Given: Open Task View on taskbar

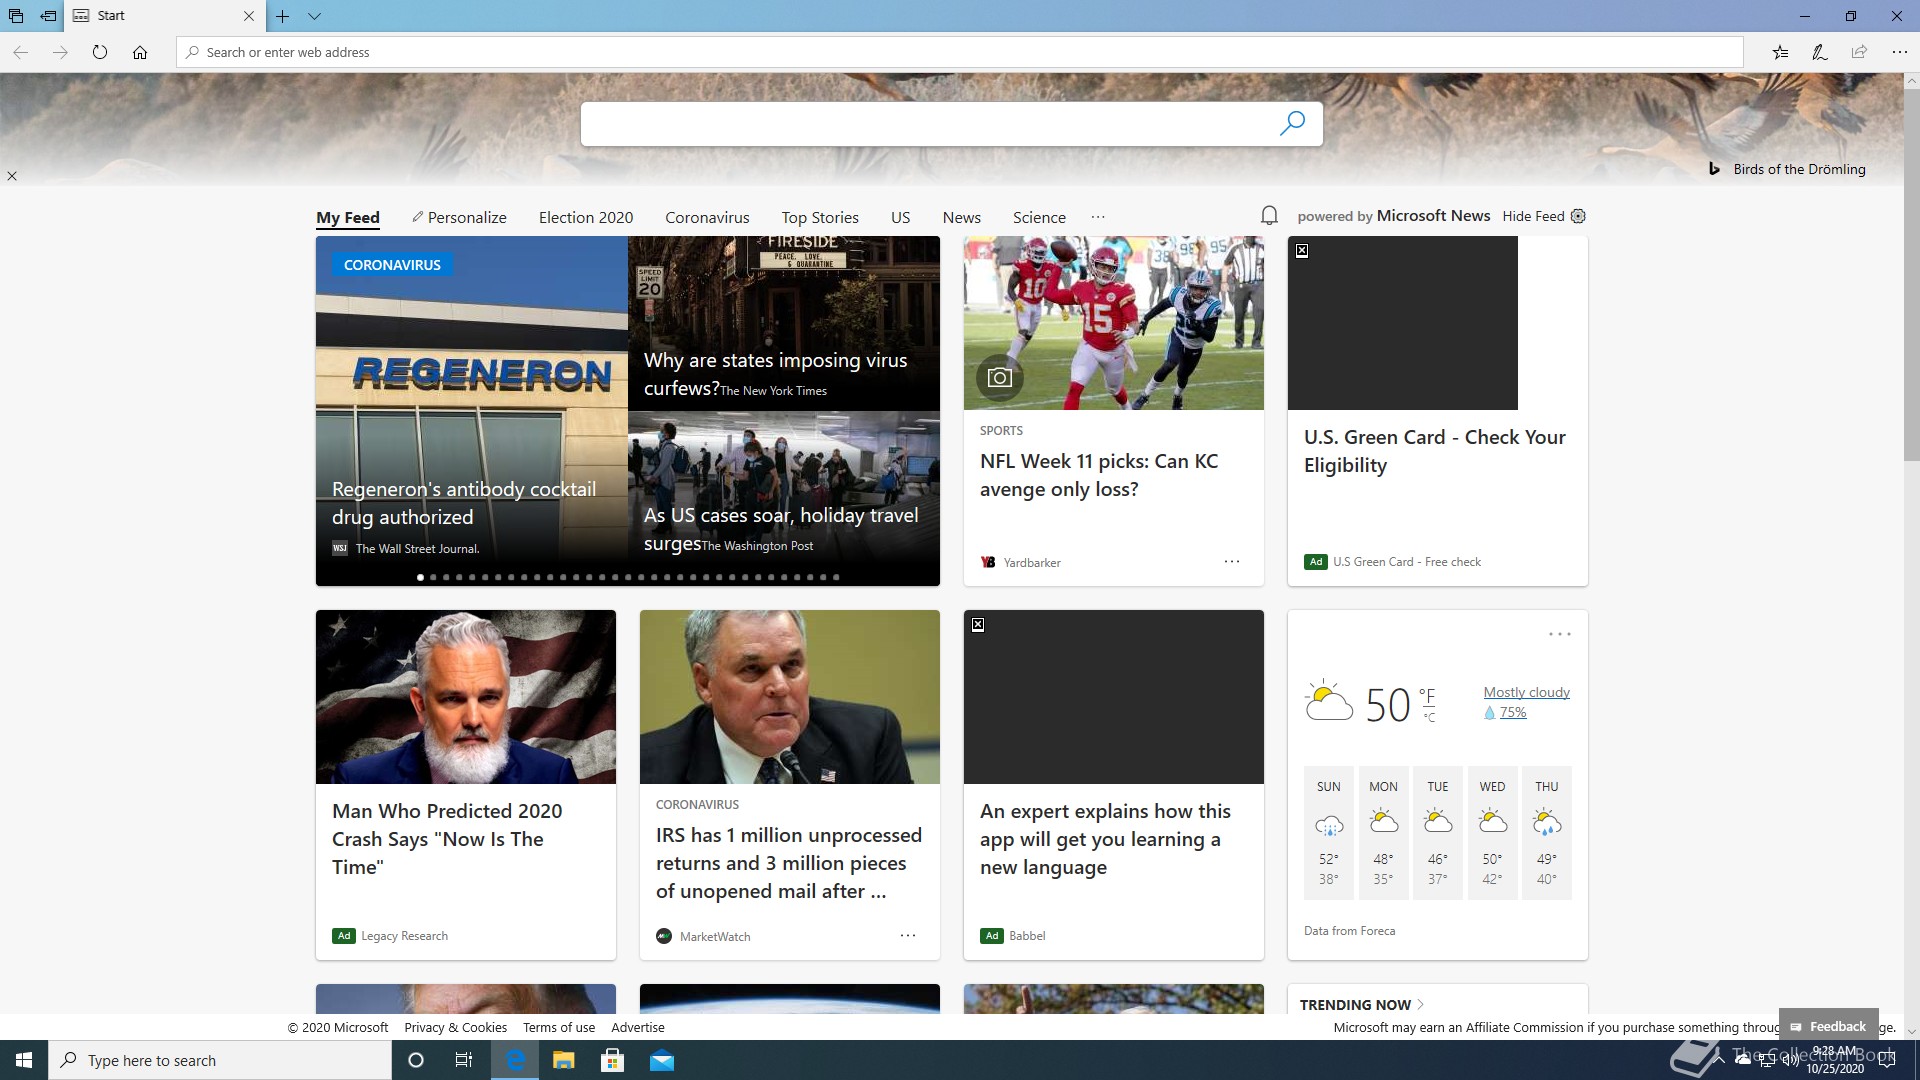Looking at the screenshot, I should 464,1060.
